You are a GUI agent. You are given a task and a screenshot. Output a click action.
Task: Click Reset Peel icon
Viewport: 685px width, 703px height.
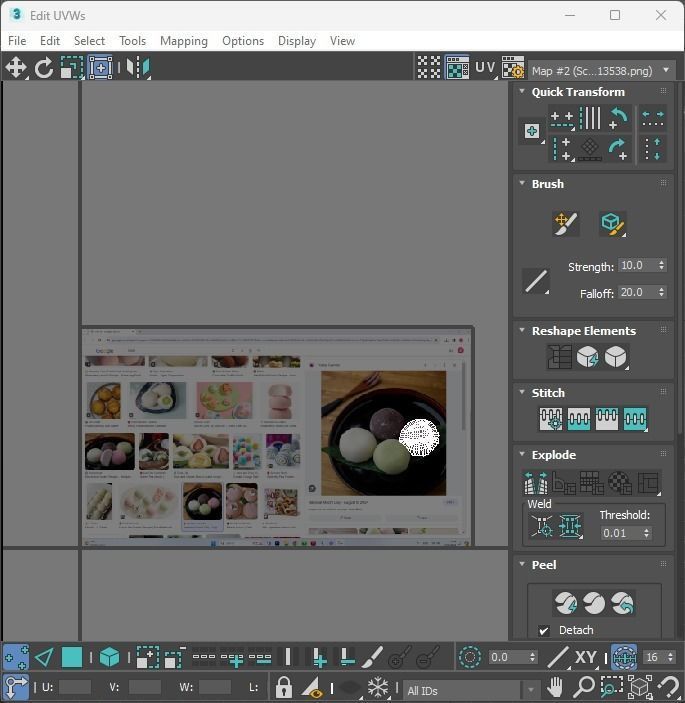(x=622, y=603)
